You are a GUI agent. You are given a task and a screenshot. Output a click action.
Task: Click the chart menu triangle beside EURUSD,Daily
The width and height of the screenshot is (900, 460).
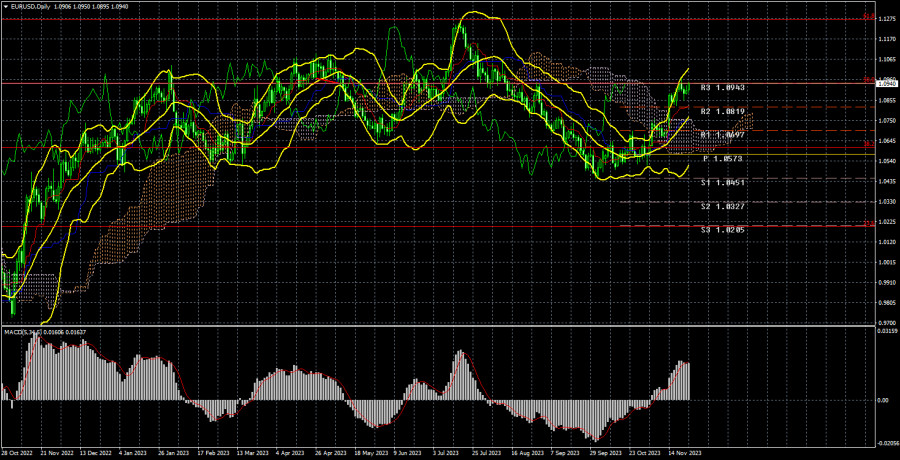coord(5,6)
